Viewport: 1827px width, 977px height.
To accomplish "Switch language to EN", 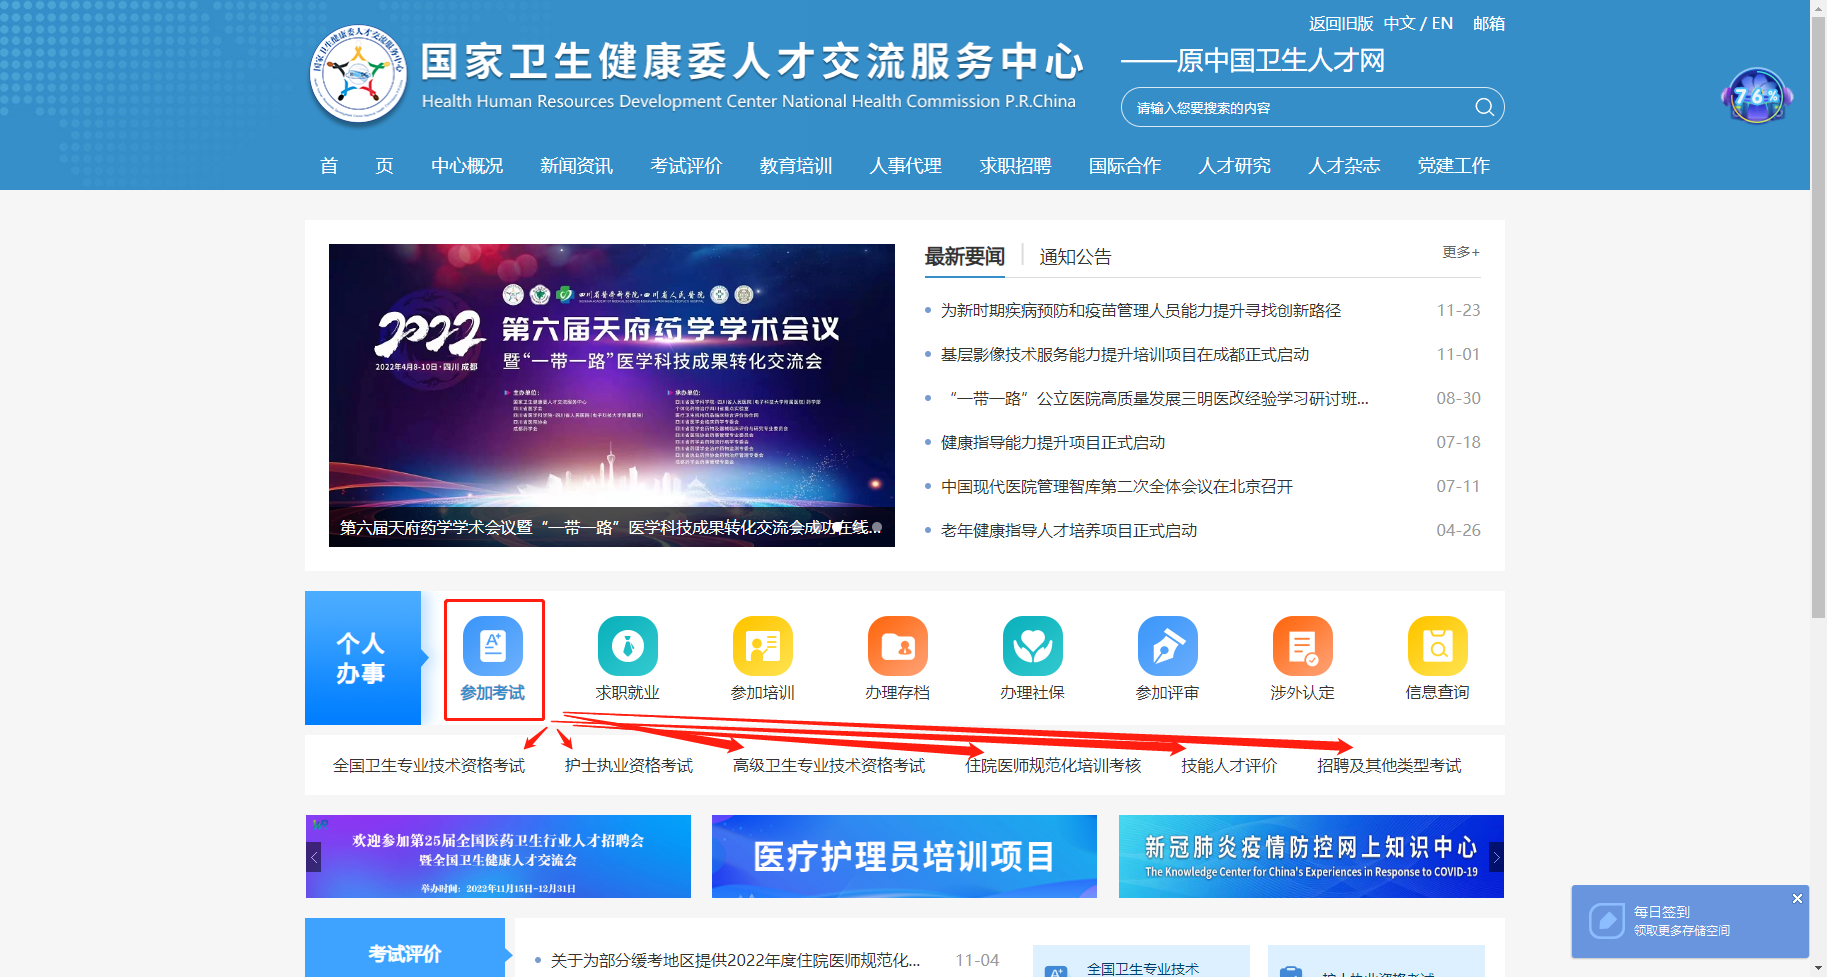I will [x=1442, y=23].
